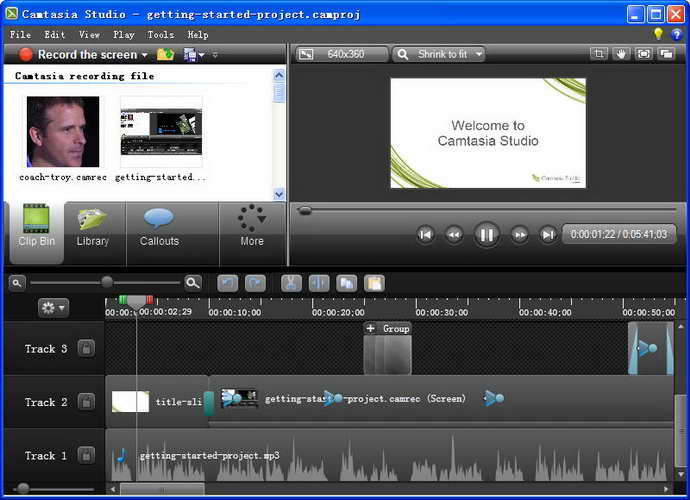Select the Pan hand tool above preview
690x500 pixels.
[x=621, y=54]
